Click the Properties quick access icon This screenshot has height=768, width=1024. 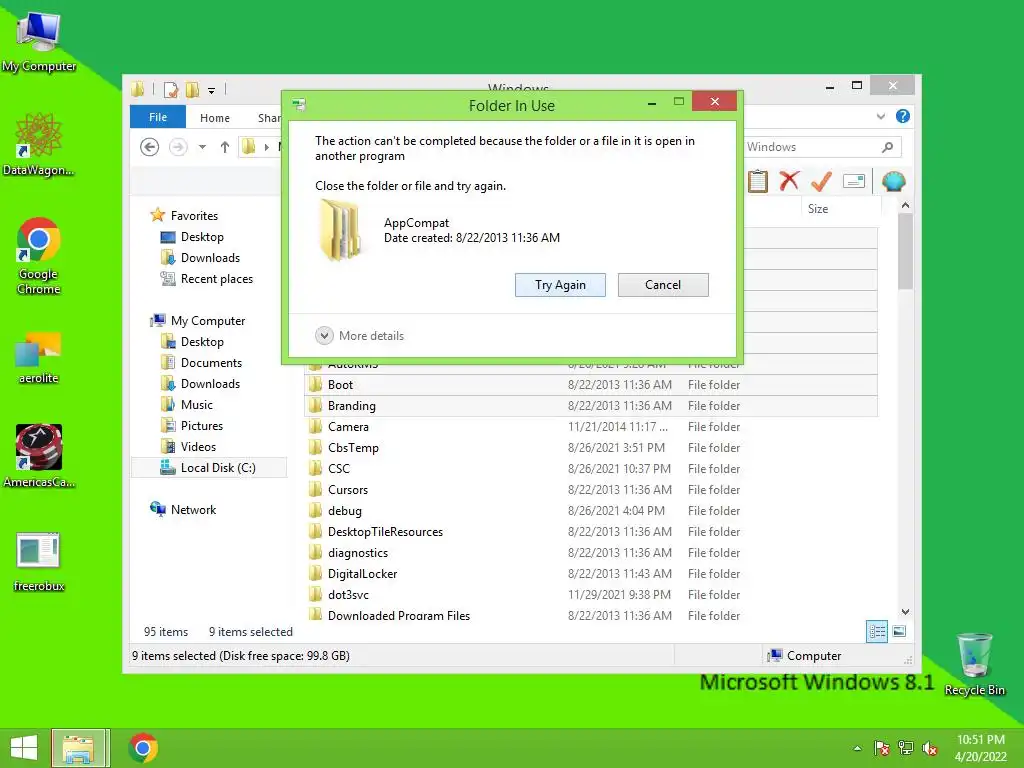[x=171, y=89]
